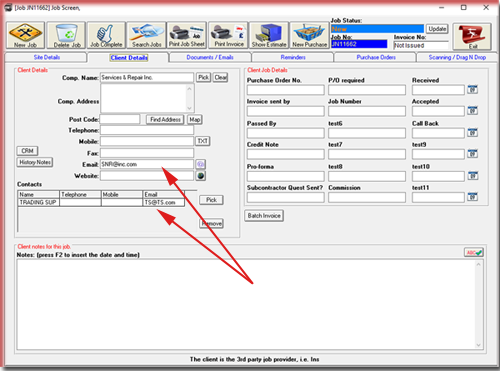Click the Fax input field
The width and height of the screenshot is (500, 371).
(x=147, y=153)
